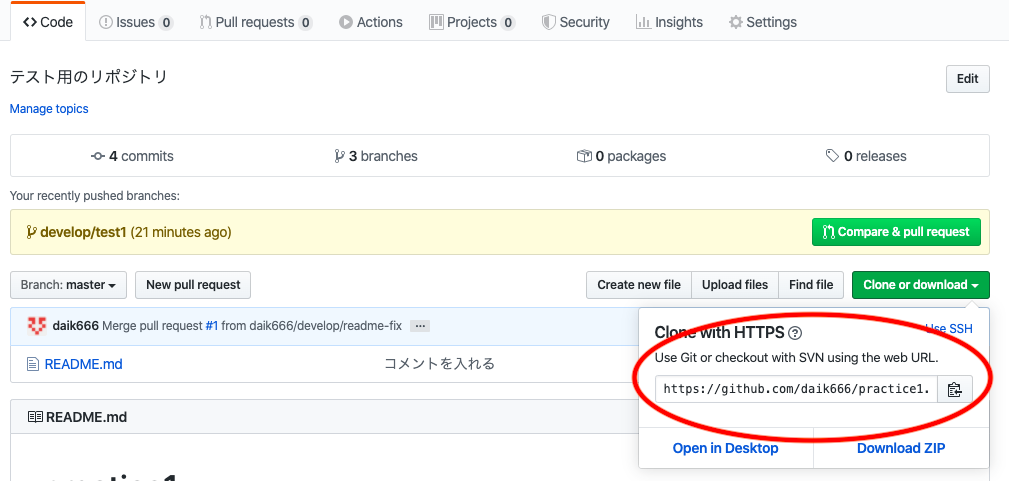This screenshot has height=481, width=1009.
Task: Switch to Use SSH link
Action: pyautogui.click(x=949, y=328)
